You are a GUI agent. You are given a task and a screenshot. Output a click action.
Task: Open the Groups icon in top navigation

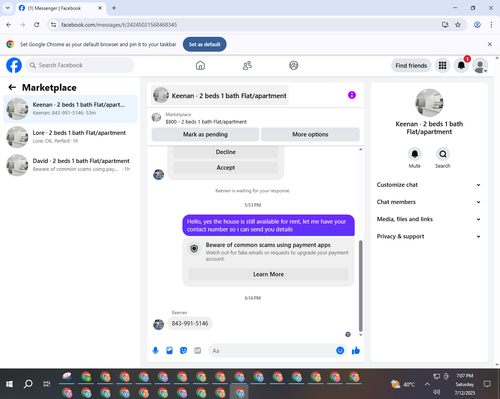coord(294,65)
